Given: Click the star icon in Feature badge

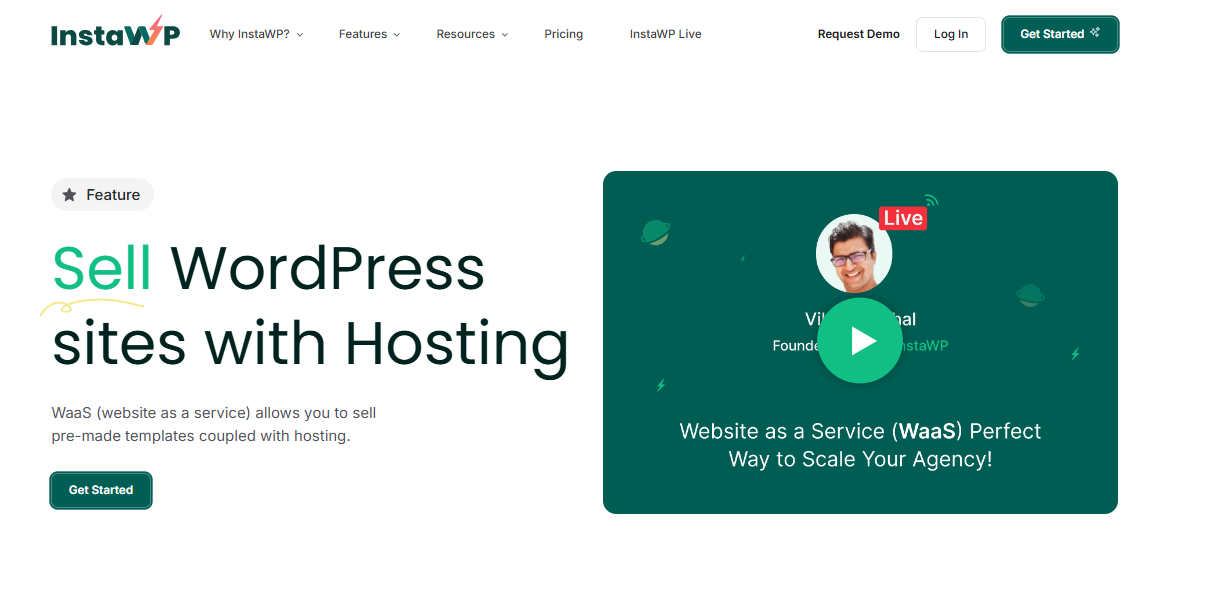Looking at the screenshot, I should tap(69, 195).
